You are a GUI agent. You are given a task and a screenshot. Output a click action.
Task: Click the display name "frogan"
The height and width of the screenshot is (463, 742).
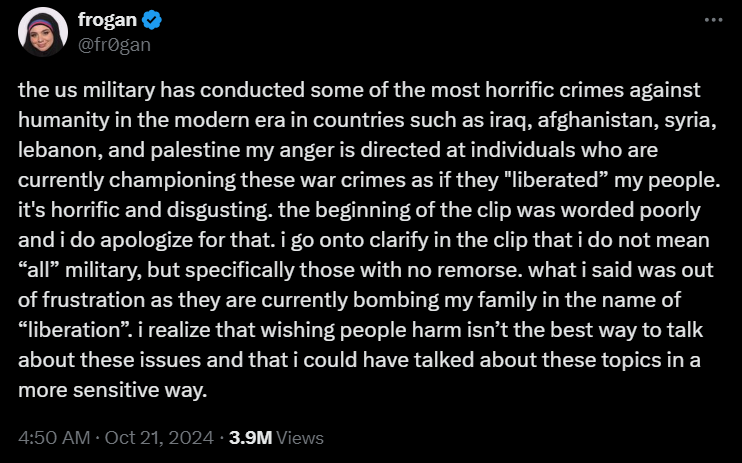tap(104, 21)
